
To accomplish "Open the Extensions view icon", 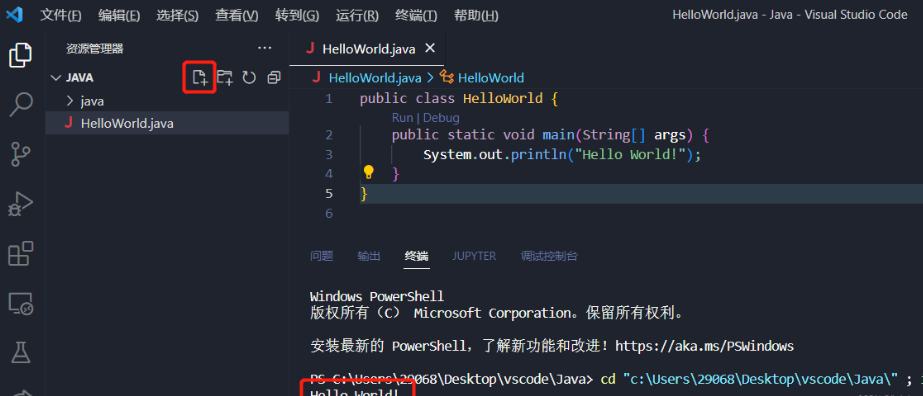I will pyautogui.click(x=21, y=254).
